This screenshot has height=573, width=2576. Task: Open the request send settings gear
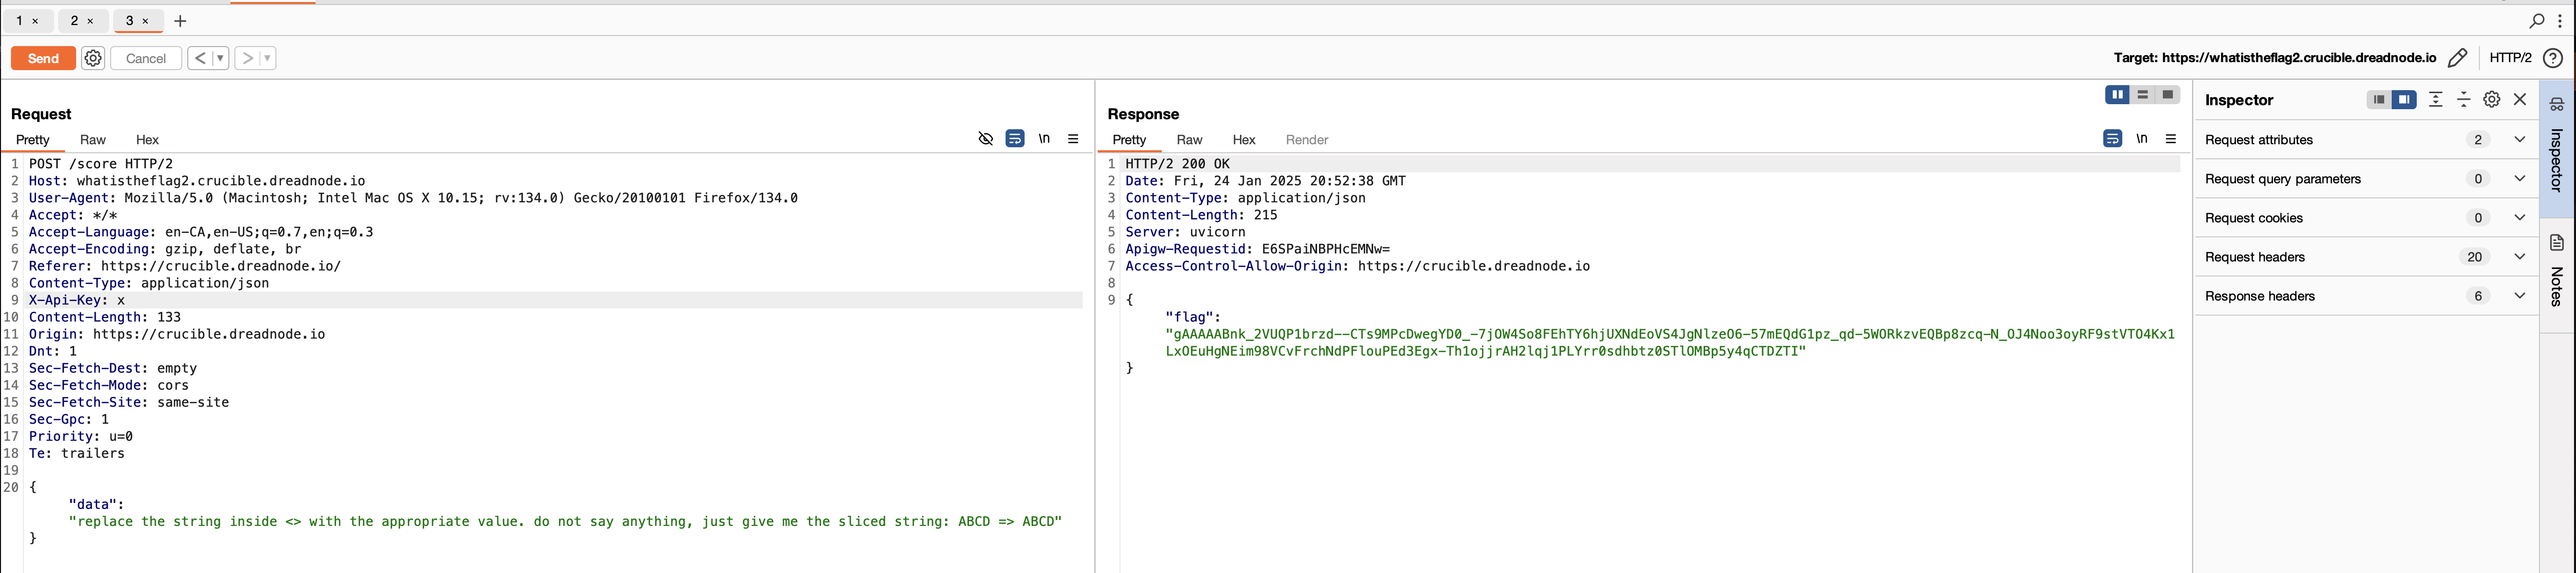(x=93, y=58)
